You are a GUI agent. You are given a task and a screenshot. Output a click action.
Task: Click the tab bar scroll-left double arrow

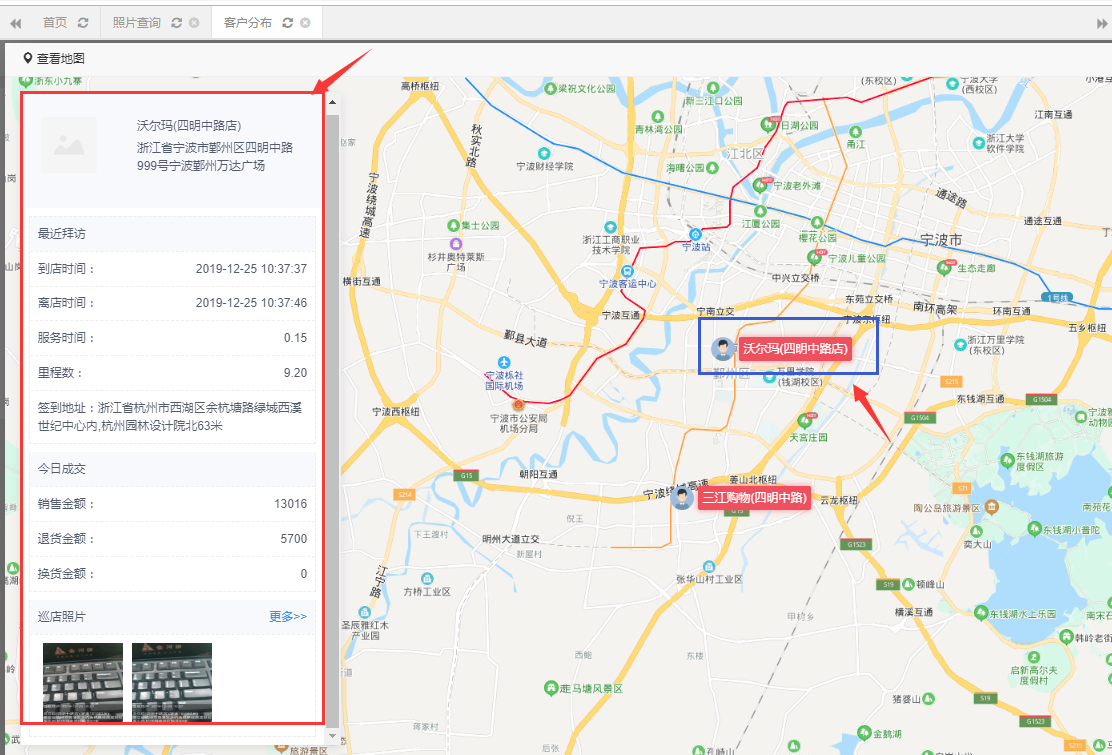[x=16, y=23]
